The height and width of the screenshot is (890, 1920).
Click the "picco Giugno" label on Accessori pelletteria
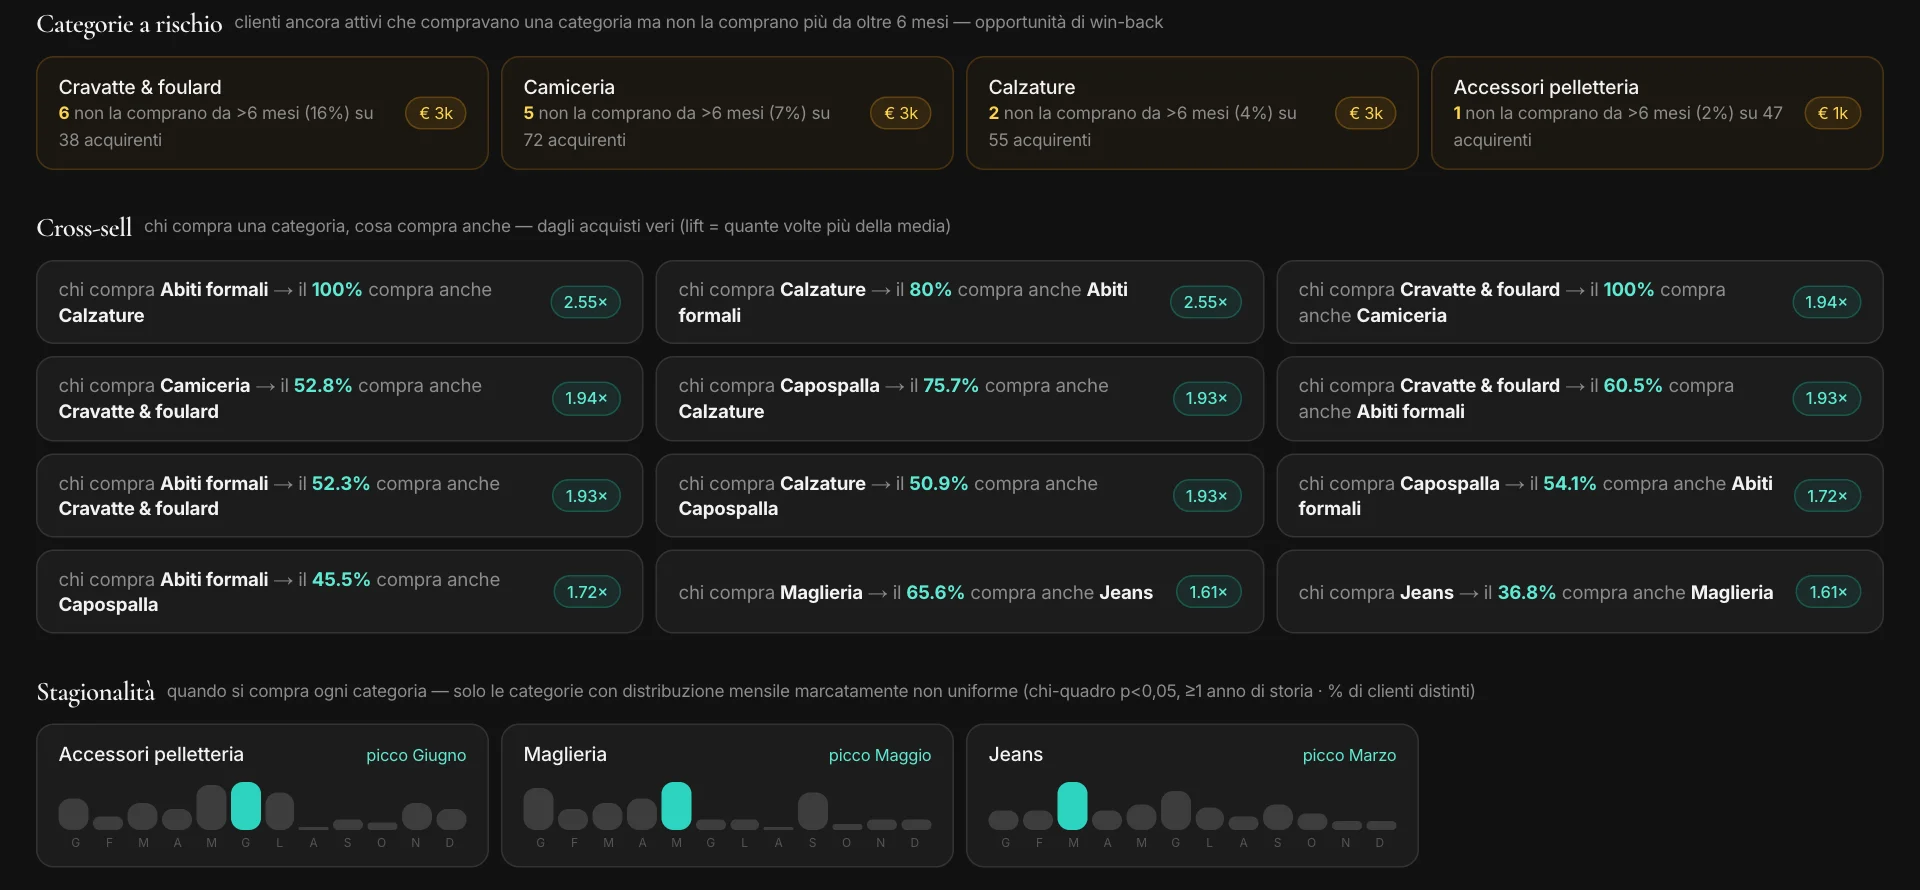[x=416, y=755]
